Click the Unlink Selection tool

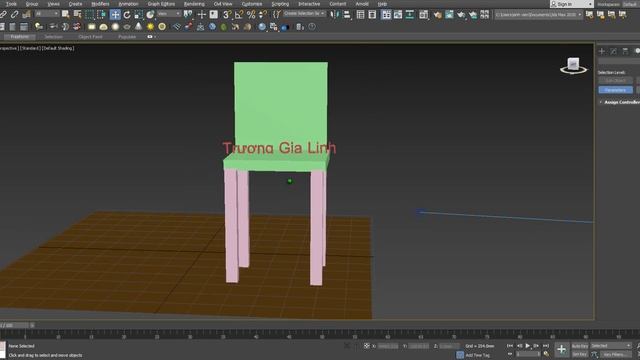click(14, 15)
